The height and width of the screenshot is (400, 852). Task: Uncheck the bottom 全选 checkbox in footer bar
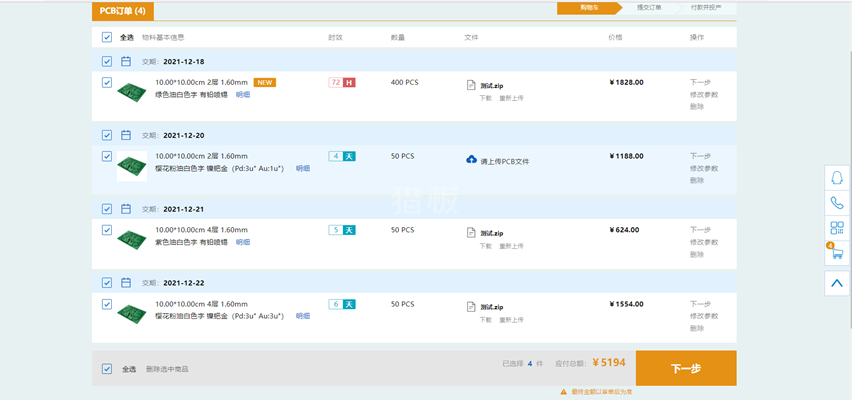click(x=107, y=369)
